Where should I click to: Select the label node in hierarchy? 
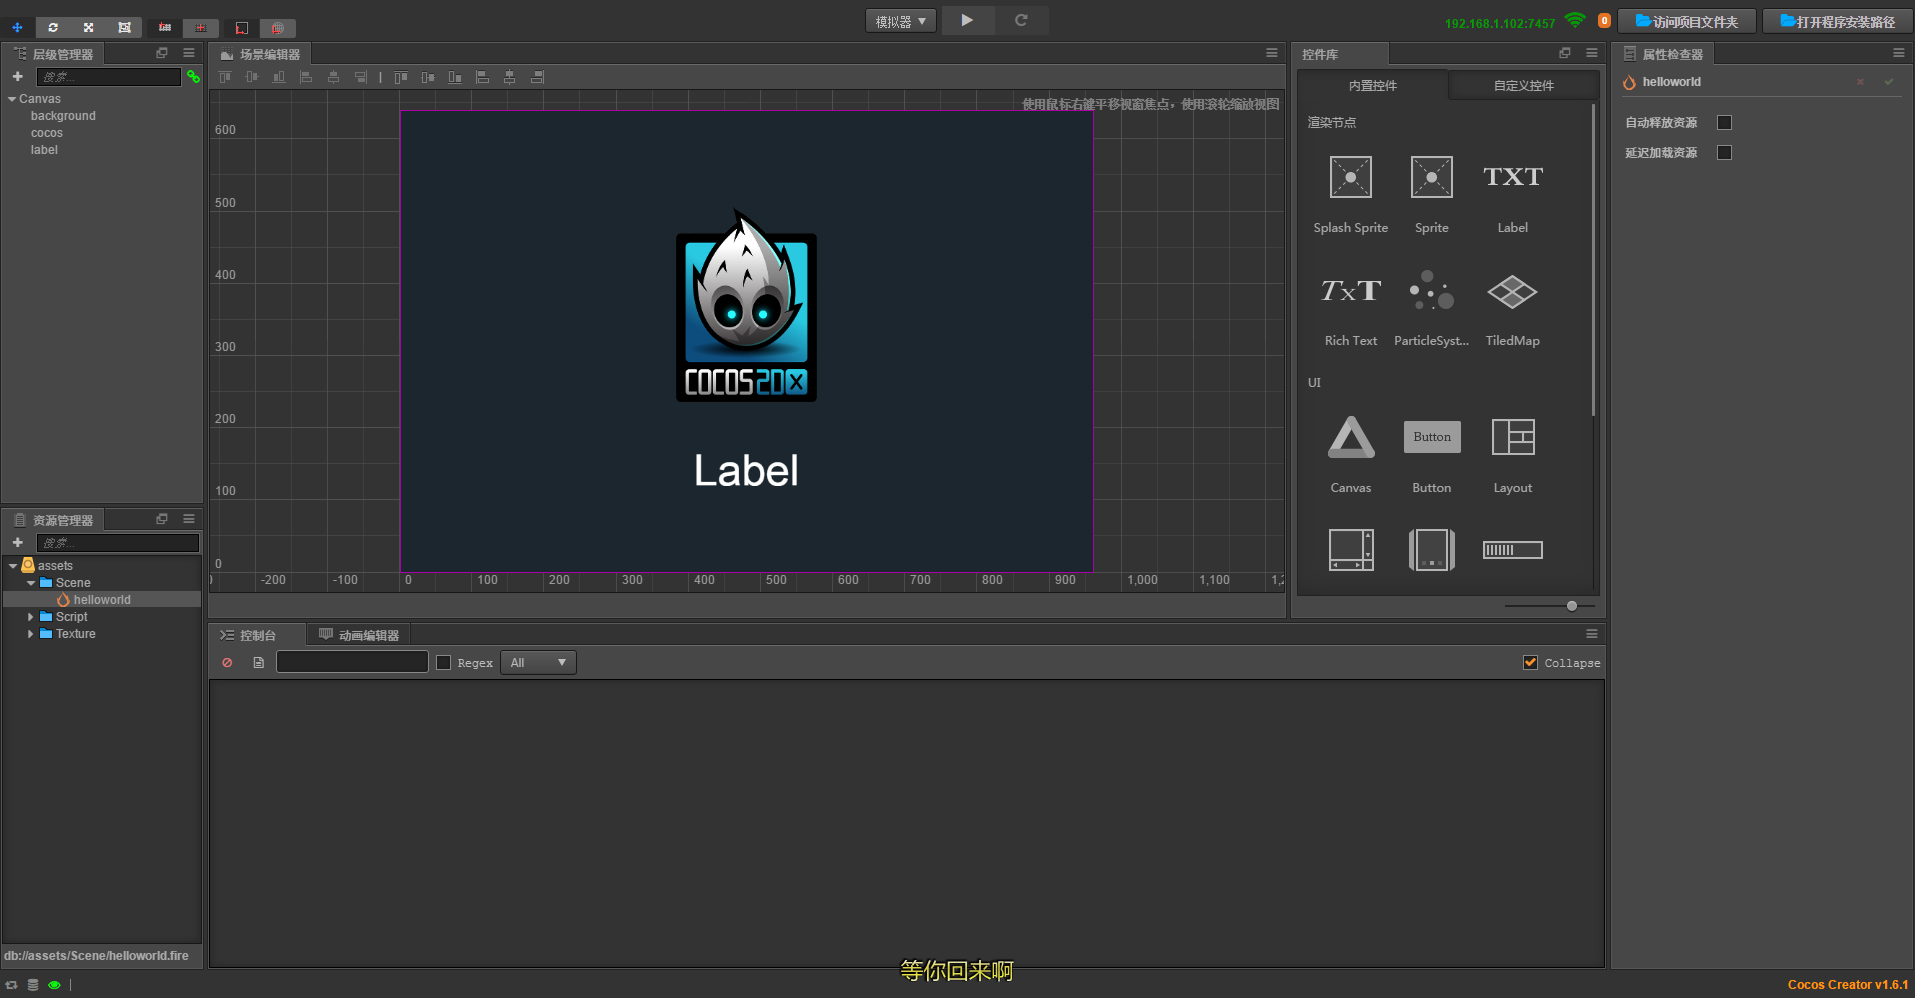[x=44, y=150]
